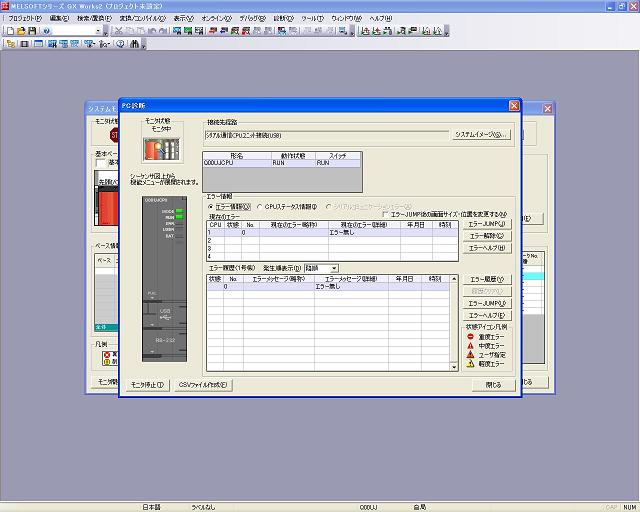
Task: Click the New project icon
Action: pos(10,31)
